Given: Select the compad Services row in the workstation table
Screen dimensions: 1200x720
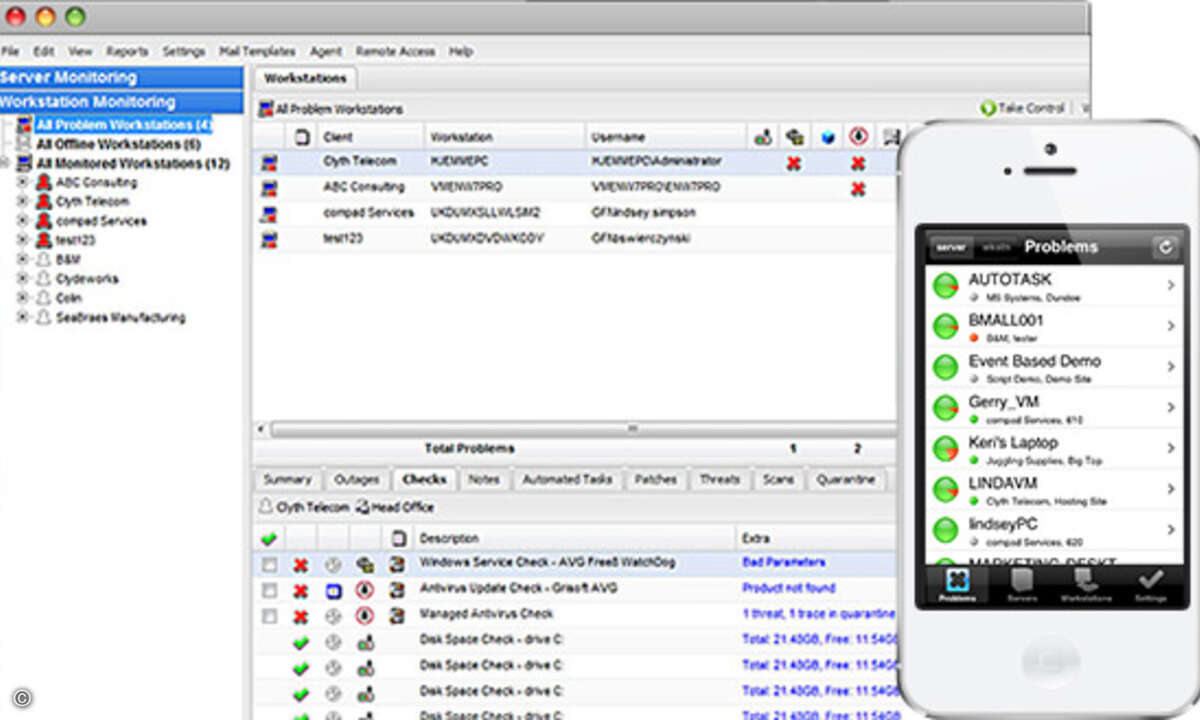Looking at the screenshot, I should coord(573,213).
